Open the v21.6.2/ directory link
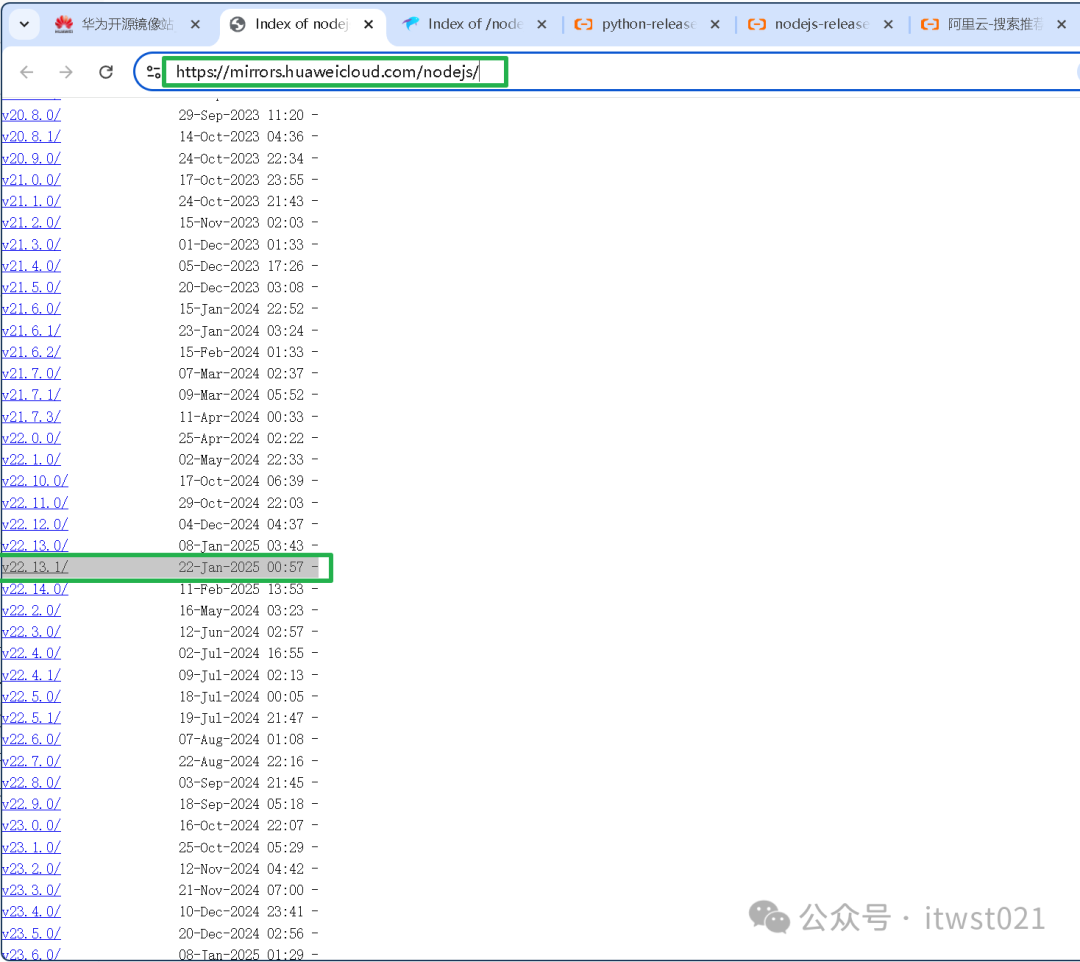This screenshot has width=1080, height=962. point(31,352)
